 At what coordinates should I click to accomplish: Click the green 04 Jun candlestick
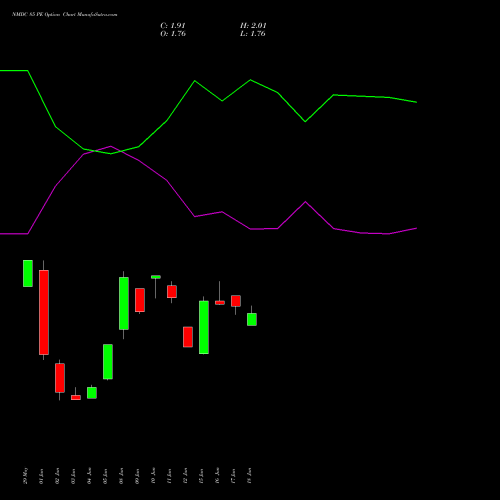92,393
